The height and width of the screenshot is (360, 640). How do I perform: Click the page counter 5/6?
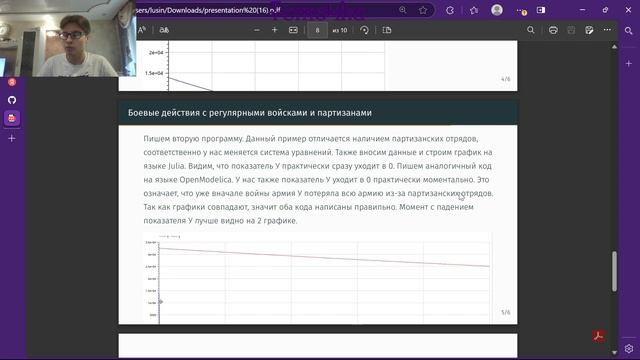tap(506, 312)
